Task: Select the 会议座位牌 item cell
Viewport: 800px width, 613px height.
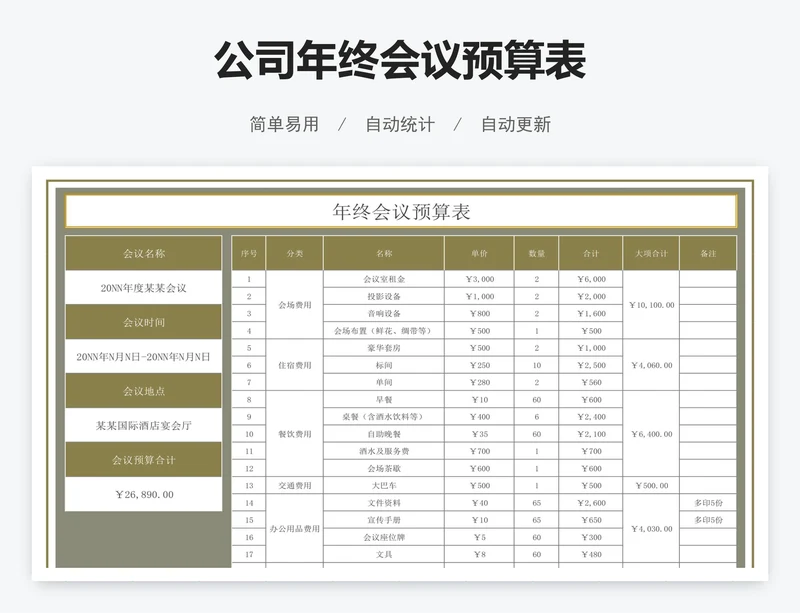Action: pyautogui.click(x=384, y=537)
